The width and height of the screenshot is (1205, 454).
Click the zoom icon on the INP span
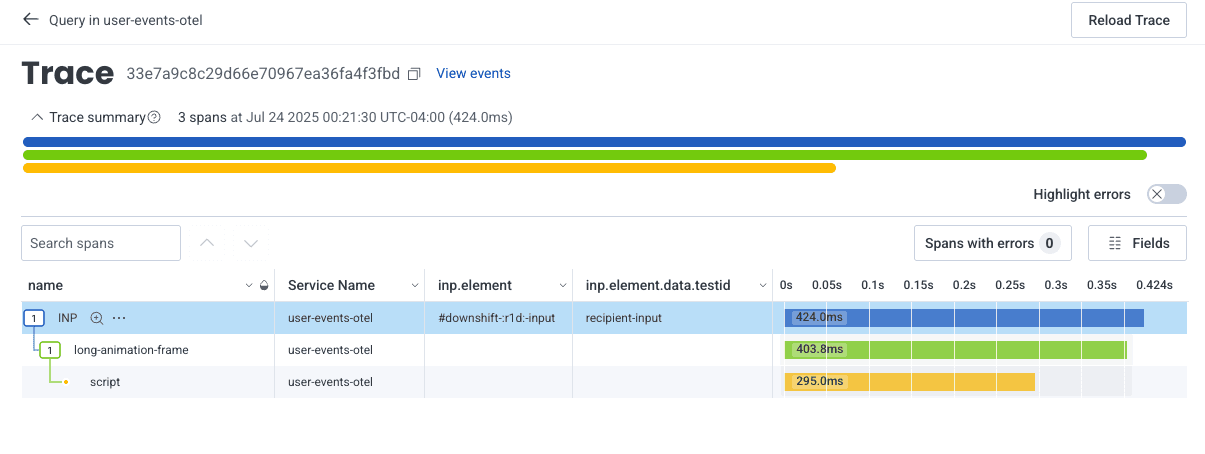click(x=97, y=318)
